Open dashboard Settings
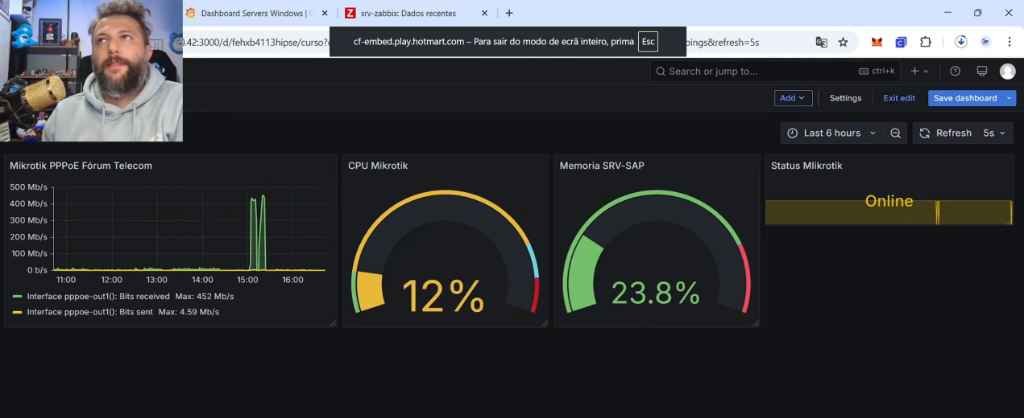This screenshot has width=1024, height=418. (x=845, y=98)
